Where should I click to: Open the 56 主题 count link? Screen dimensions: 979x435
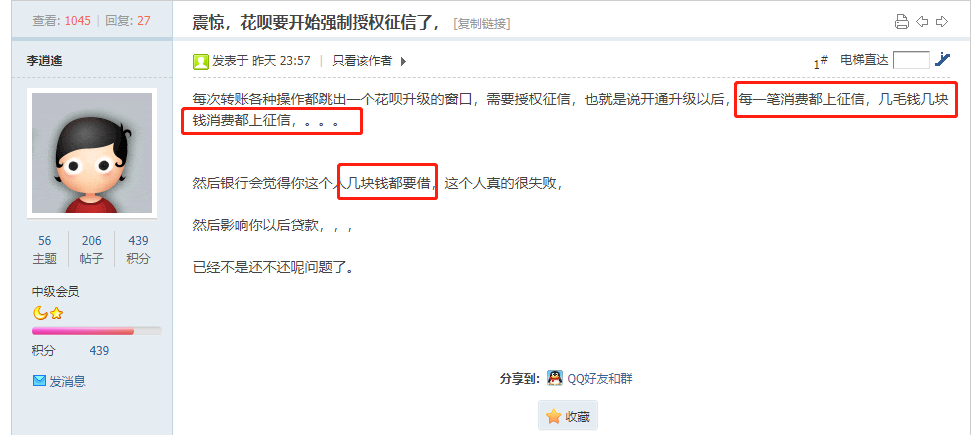(x=44, y=249)
